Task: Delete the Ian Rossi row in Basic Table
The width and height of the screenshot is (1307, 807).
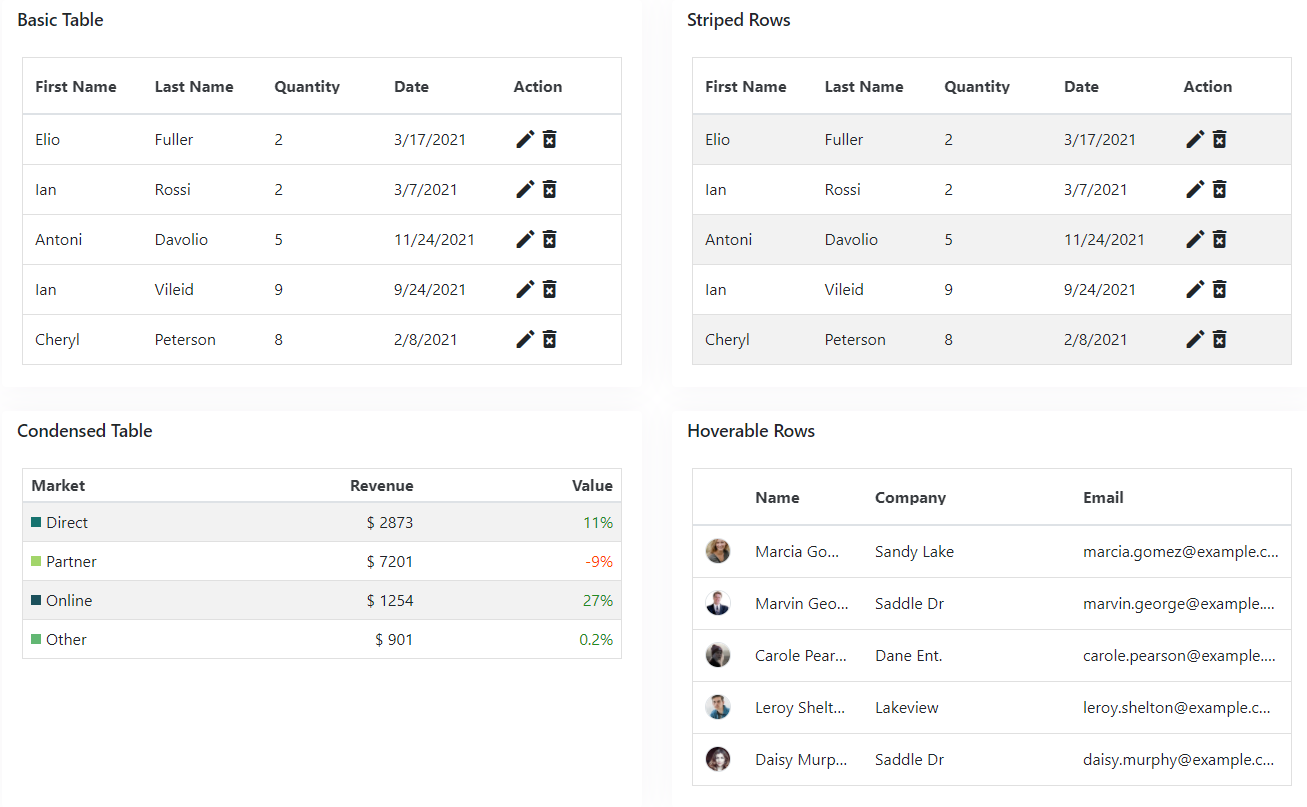Action: tap(550, 189)
